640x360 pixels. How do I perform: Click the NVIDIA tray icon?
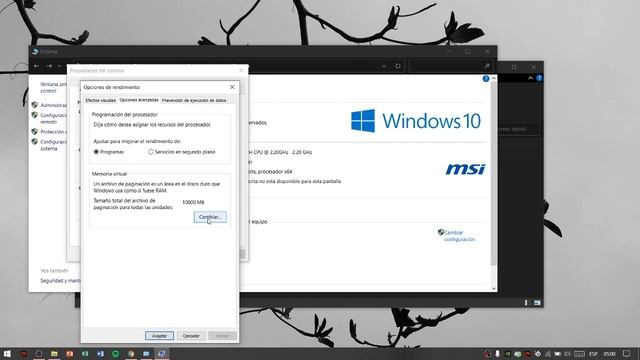pos(507,354)
